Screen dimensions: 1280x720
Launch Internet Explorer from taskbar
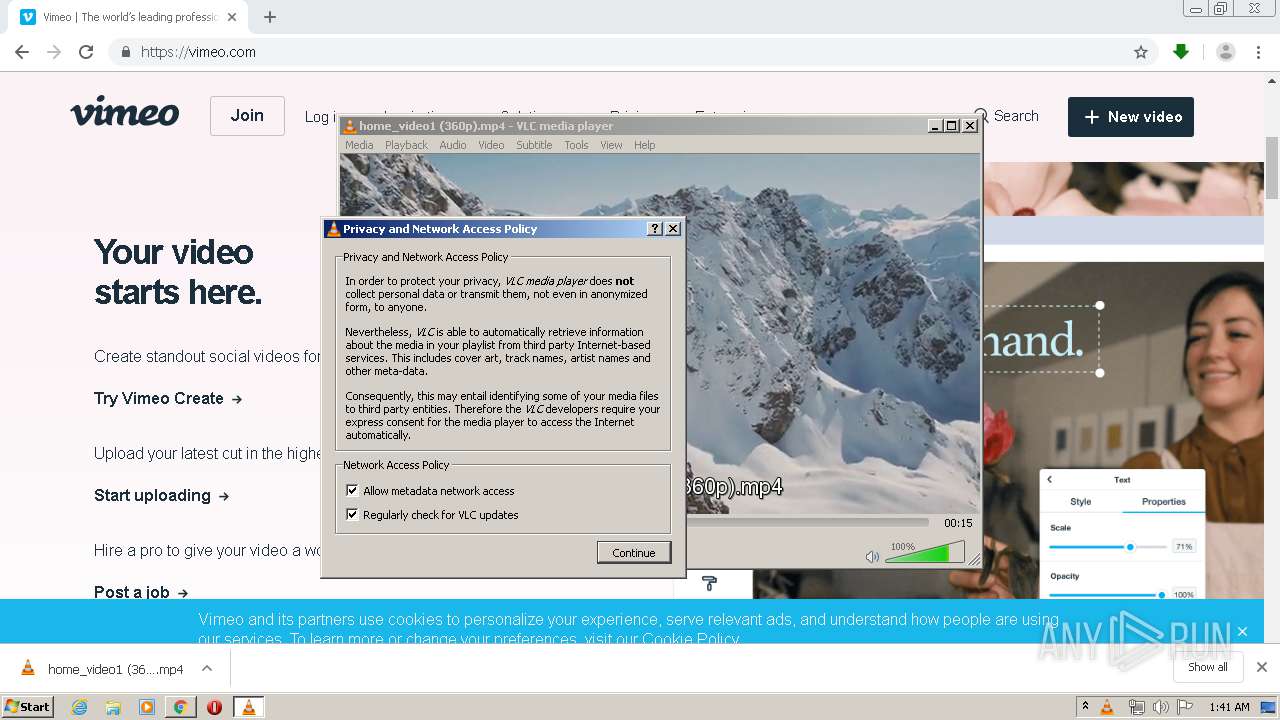[x=79, y=707]
